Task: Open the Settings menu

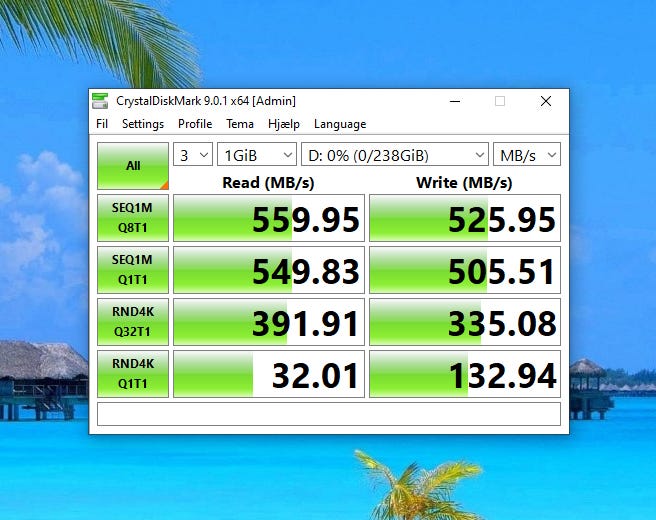Action: tap(143, 124)
